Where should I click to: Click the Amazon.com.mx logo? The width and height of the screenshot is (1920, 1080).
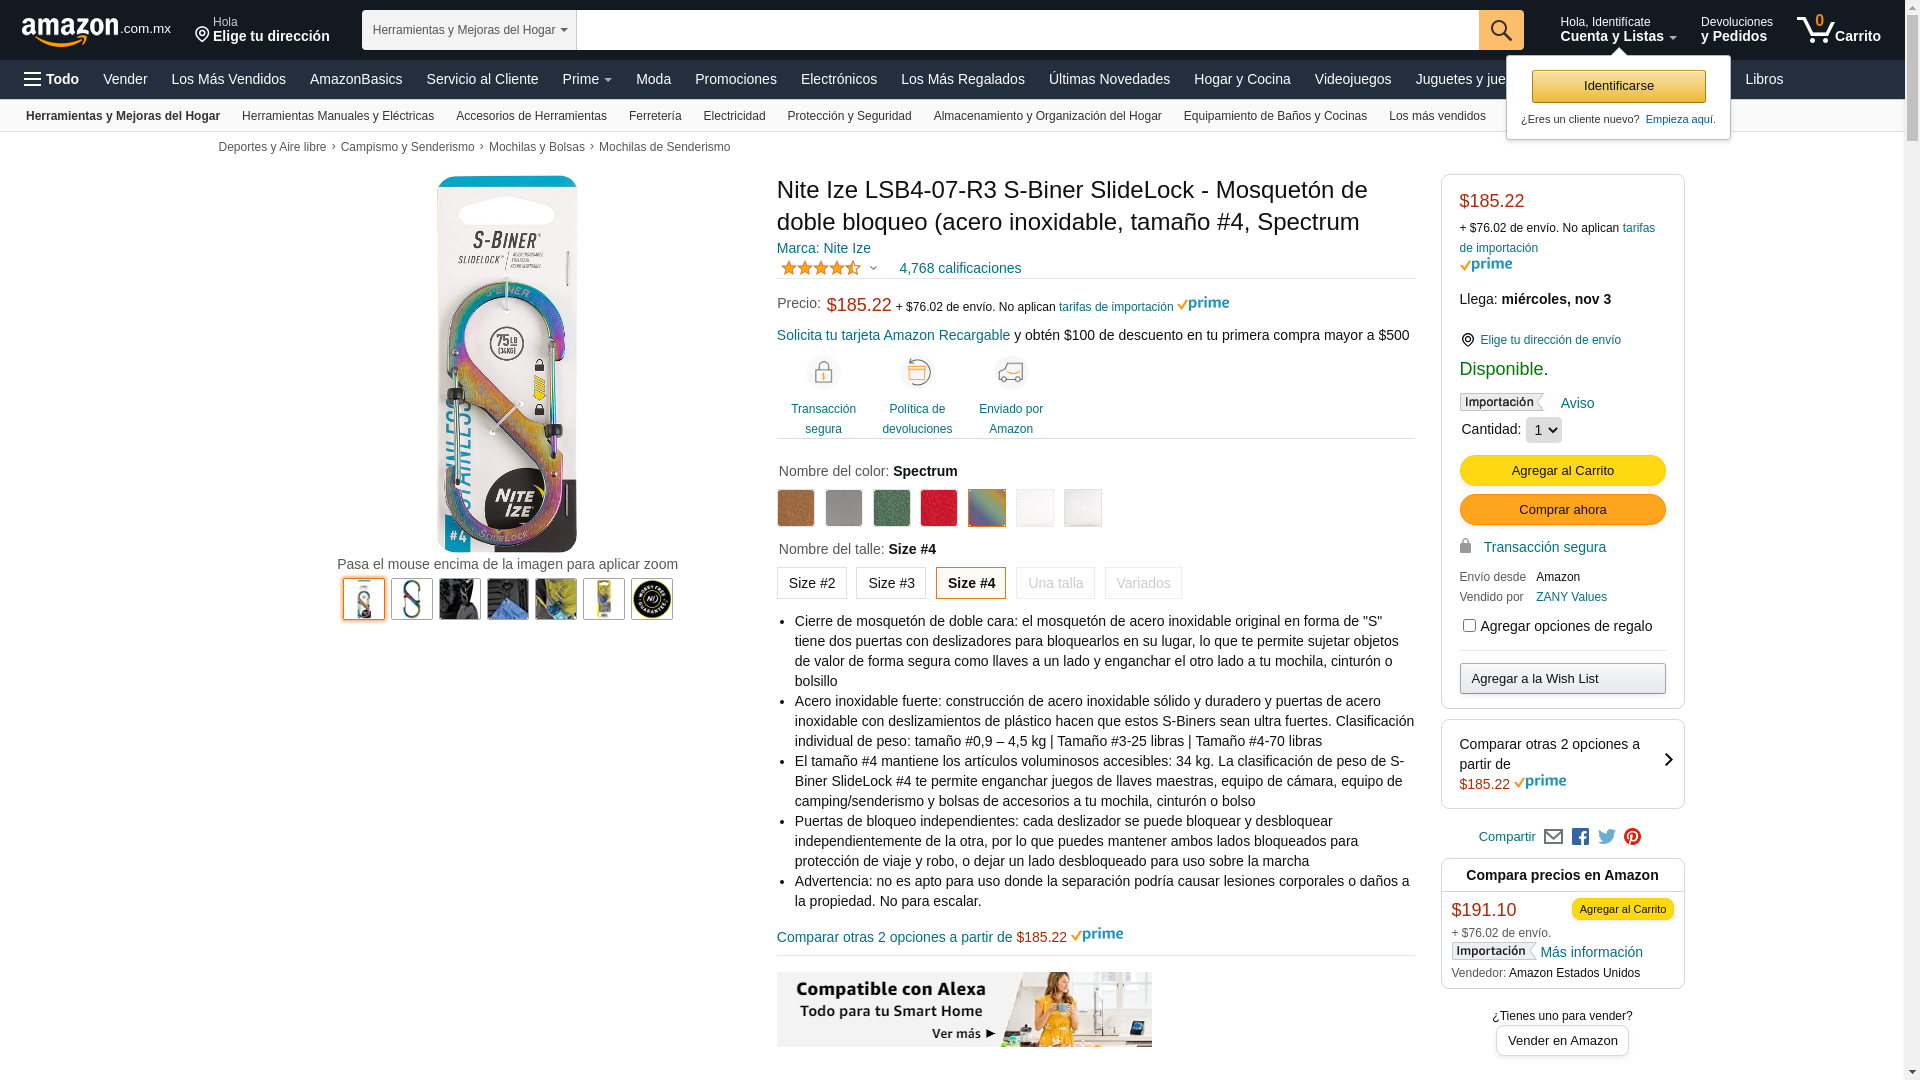tap(96, 31)
